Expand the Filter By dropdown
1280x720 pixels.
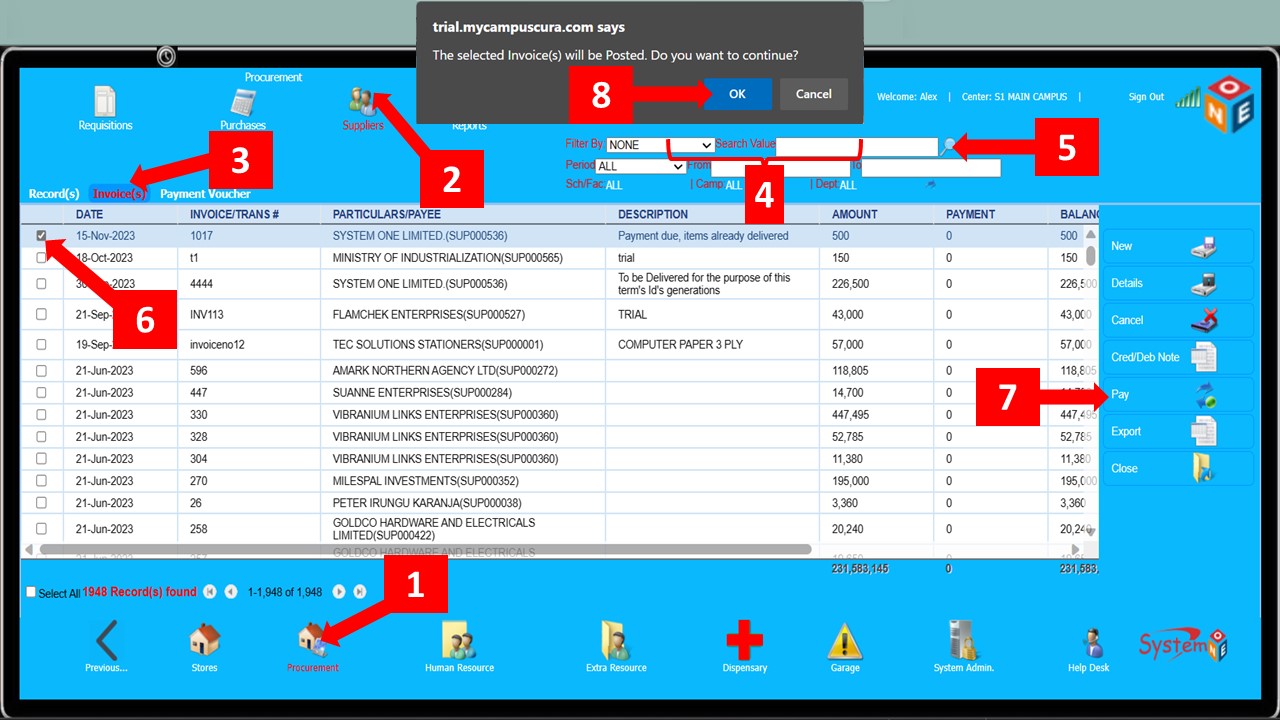[660, 145]
